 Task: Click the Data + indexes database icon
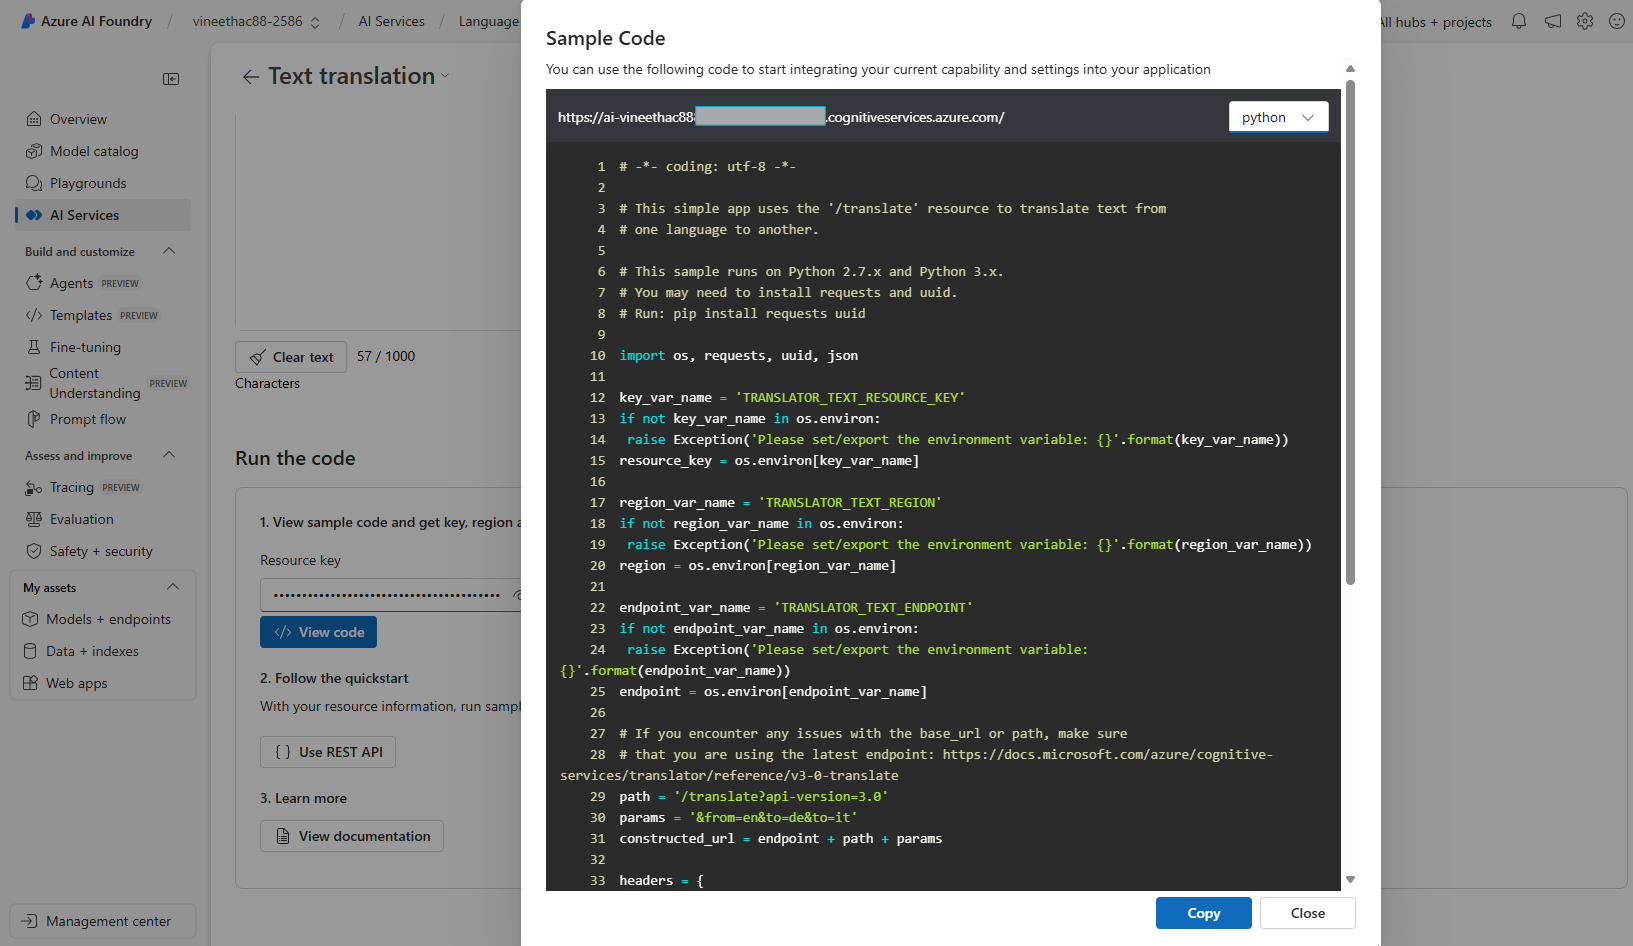(30, 651)
